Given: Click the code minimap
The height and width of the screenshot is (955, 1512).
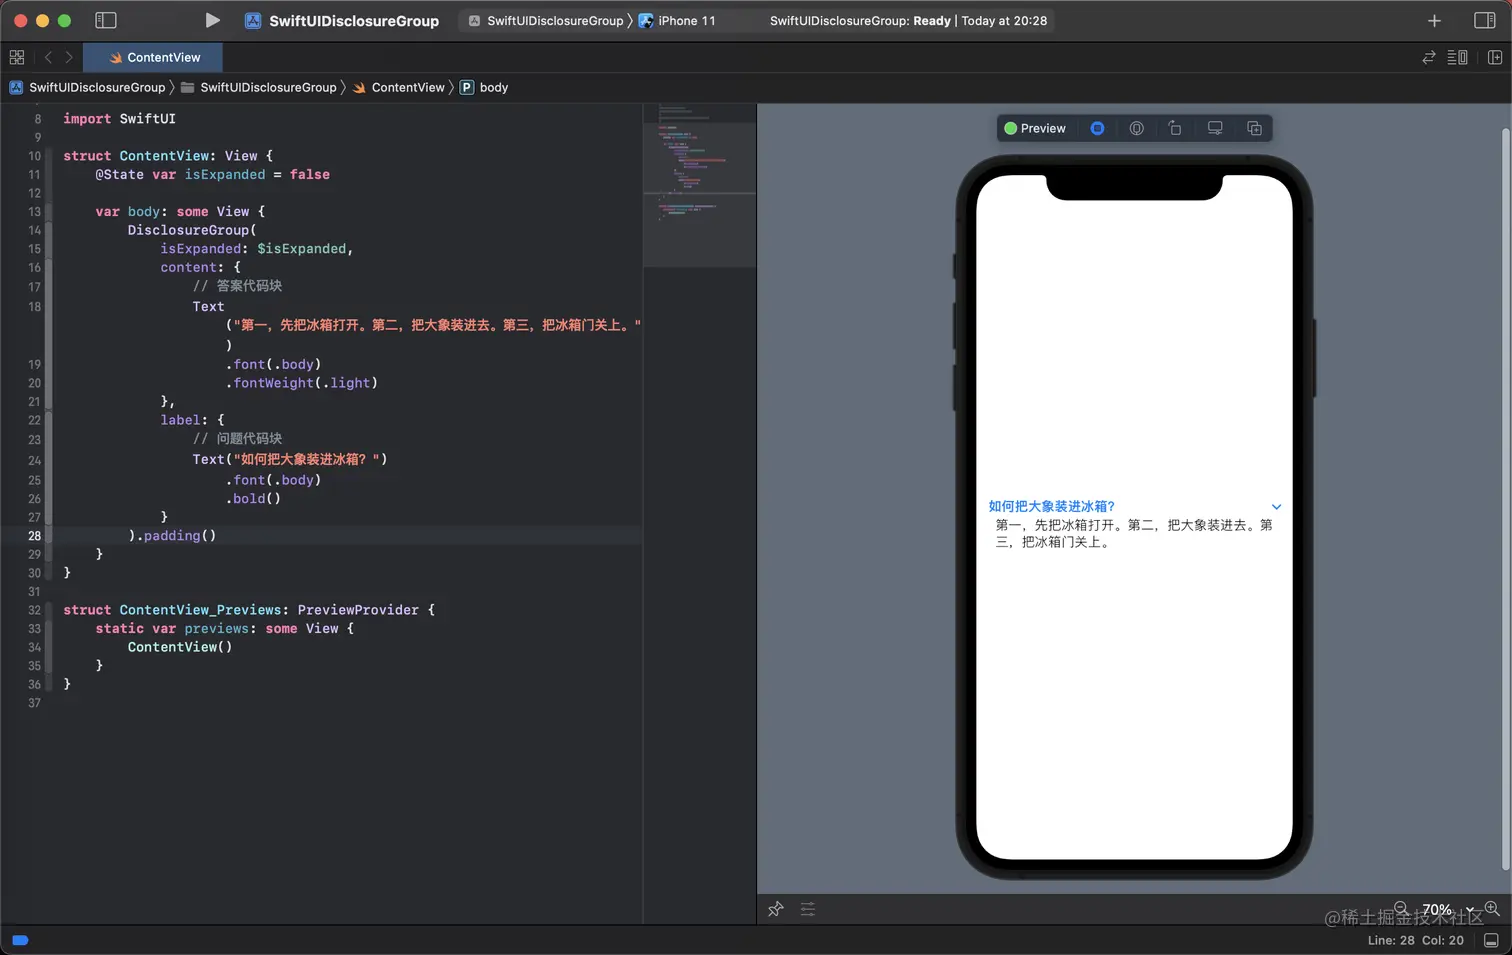Looking at the screenshot, I should point(699,185).
